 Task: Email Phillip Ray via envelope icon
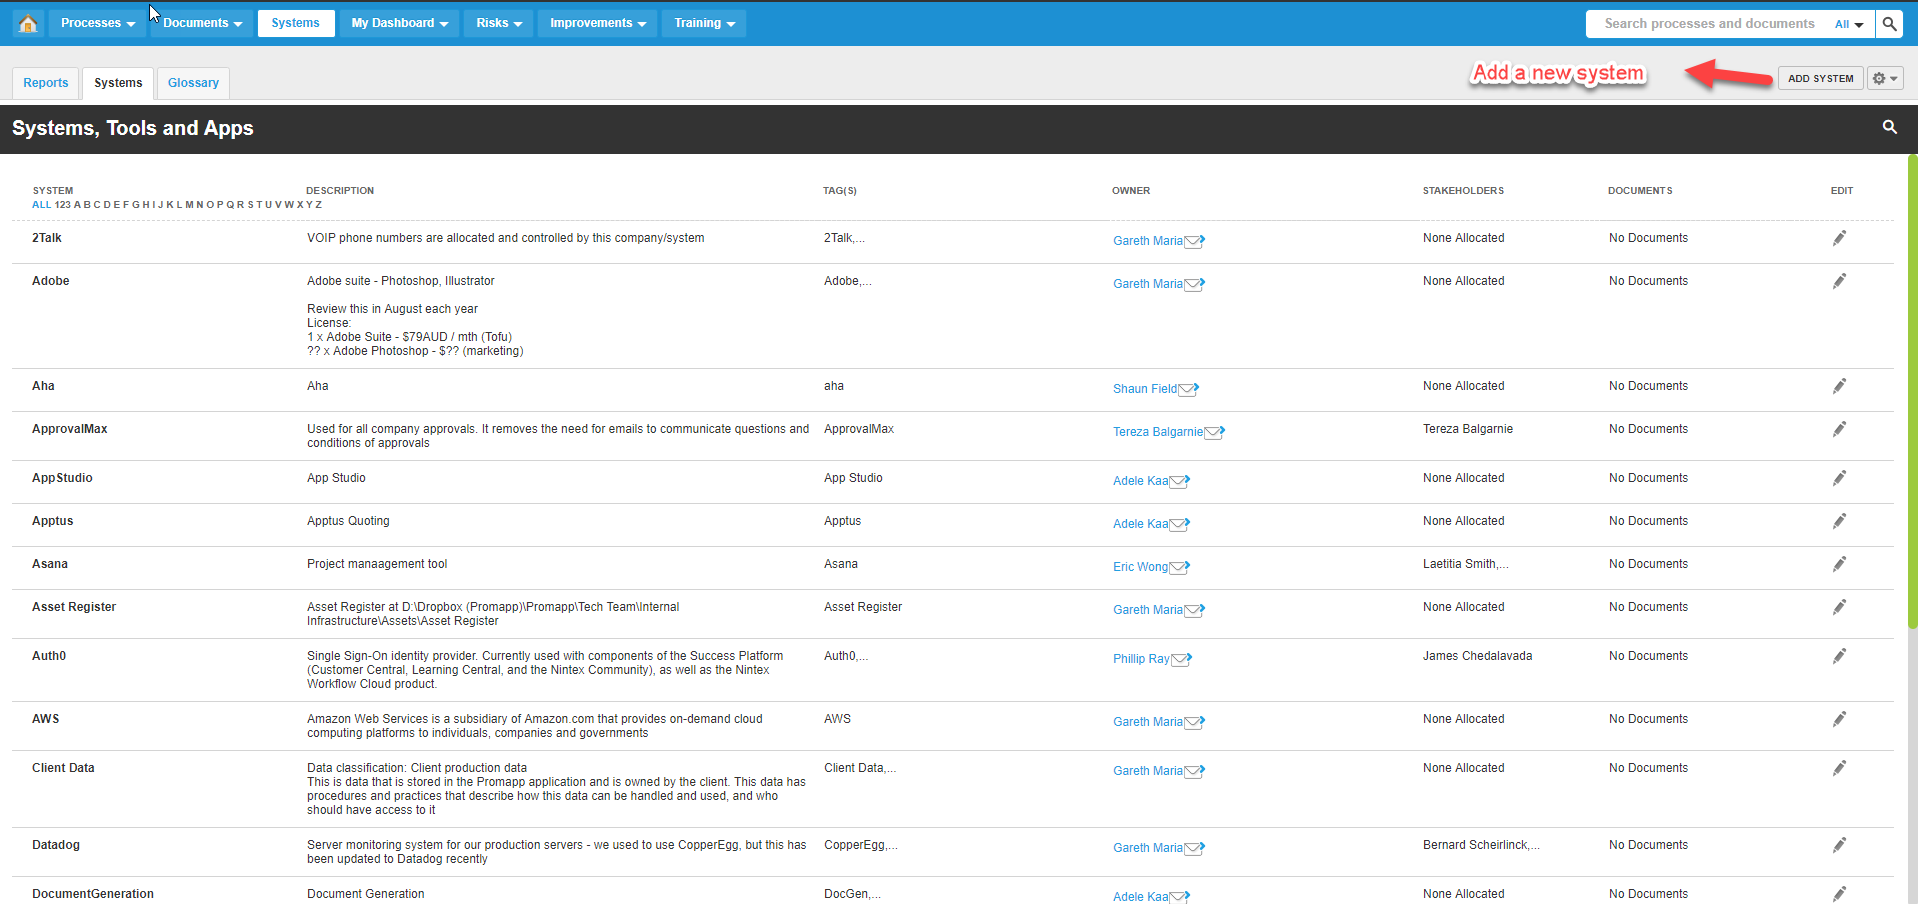coord(1181,659)
